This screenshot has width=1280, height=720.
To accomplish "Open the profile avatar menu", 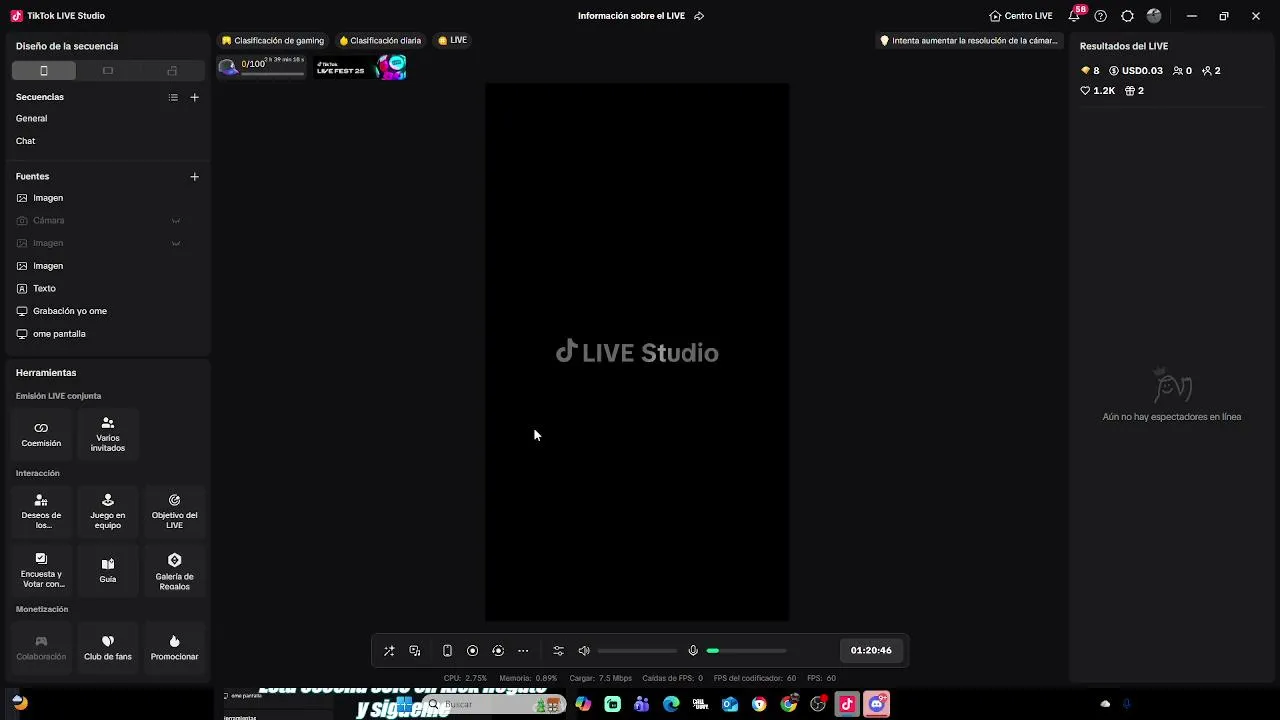I will click(1154, 16).
